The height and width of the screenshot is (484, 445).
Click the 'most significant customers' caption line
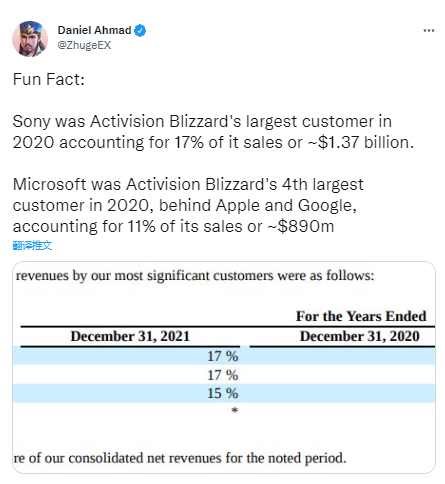click(x=195, y=276)
